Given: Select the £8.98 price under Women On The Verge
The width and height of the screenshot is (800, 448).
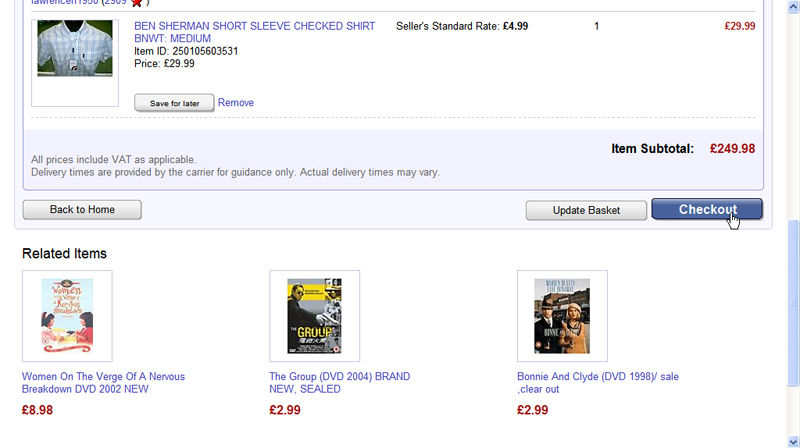Looking at the screenshot, I should pyautogui.click(x=37, y=410).
